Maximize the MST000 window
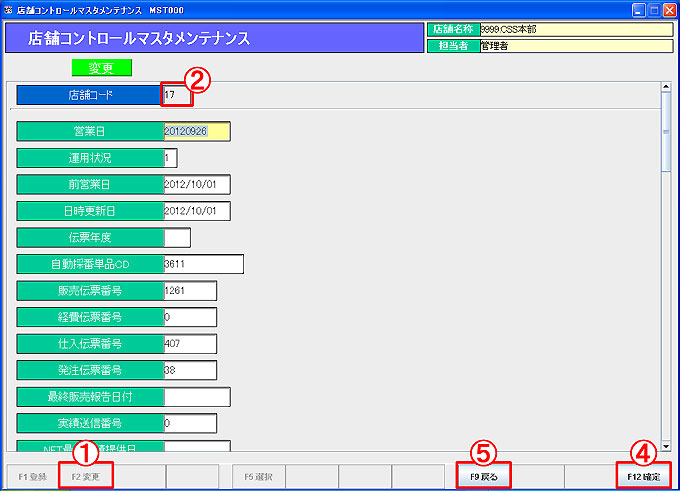This screenshot has width=680, height=491. [x=654, y=10]
